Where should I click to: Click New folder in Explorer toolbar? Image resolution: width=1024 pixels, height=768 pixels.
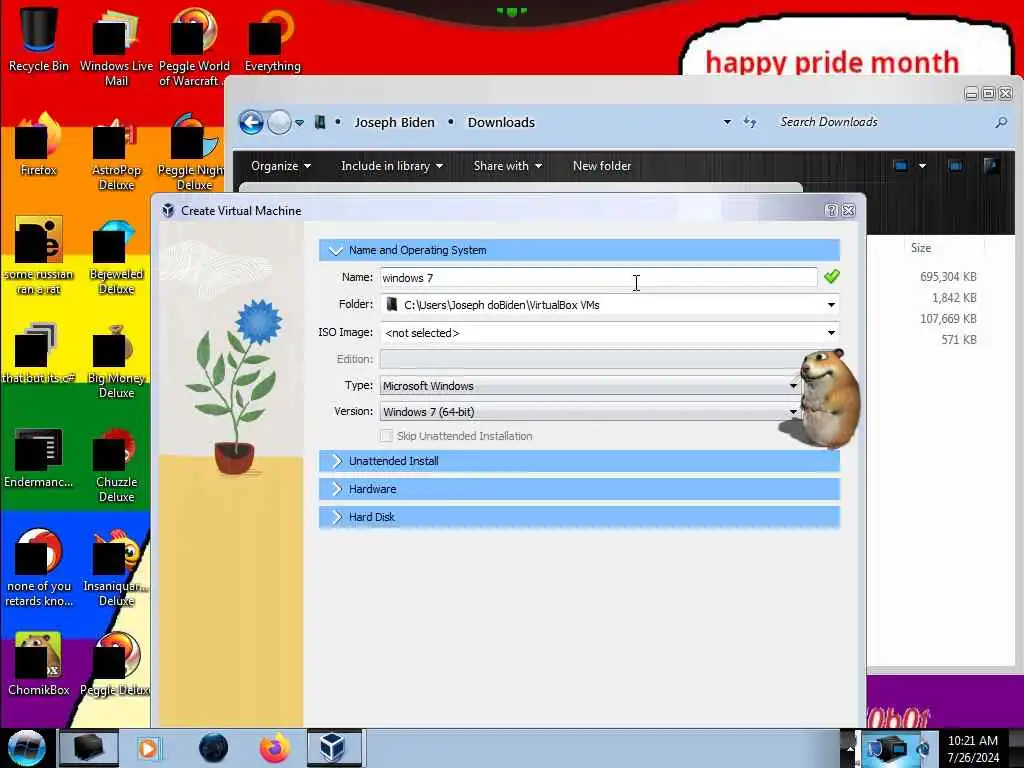pyautogui.click(x=602, y=166)
